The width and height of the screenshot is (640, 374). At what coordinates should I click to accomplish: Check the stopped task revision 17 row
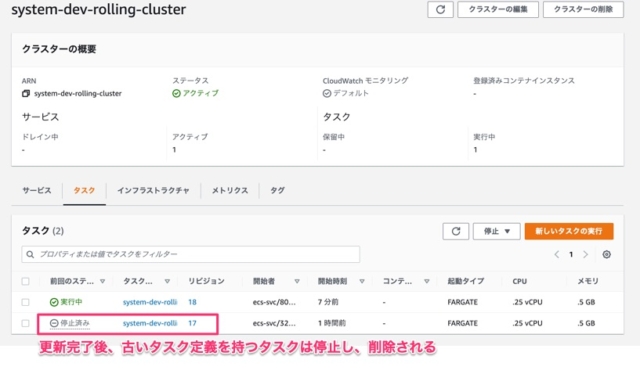tap(25, 323)
